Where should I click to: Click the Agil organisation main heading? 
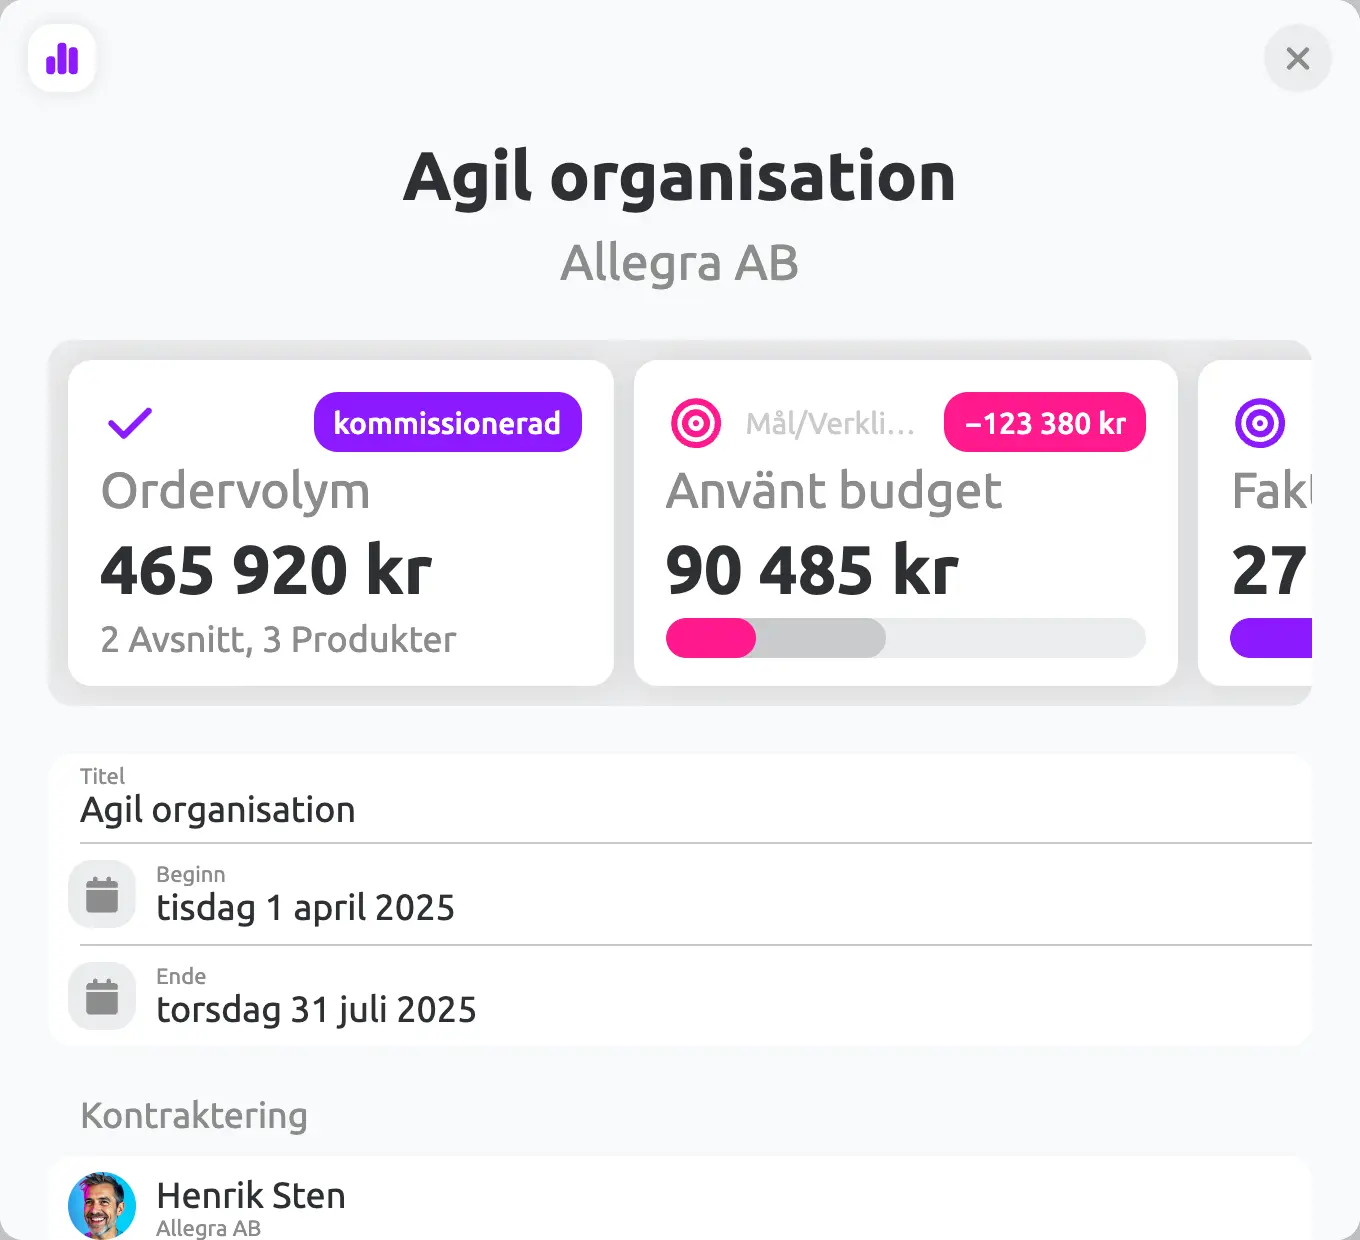679,177
